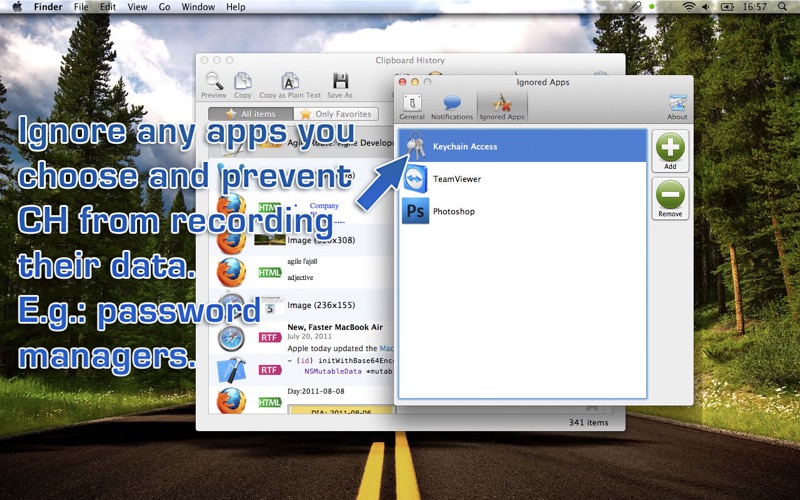Select the Day:2011-08-08 clipboard entry
Viewport: 800px width, 500px height.
click(x=301, y=400)
